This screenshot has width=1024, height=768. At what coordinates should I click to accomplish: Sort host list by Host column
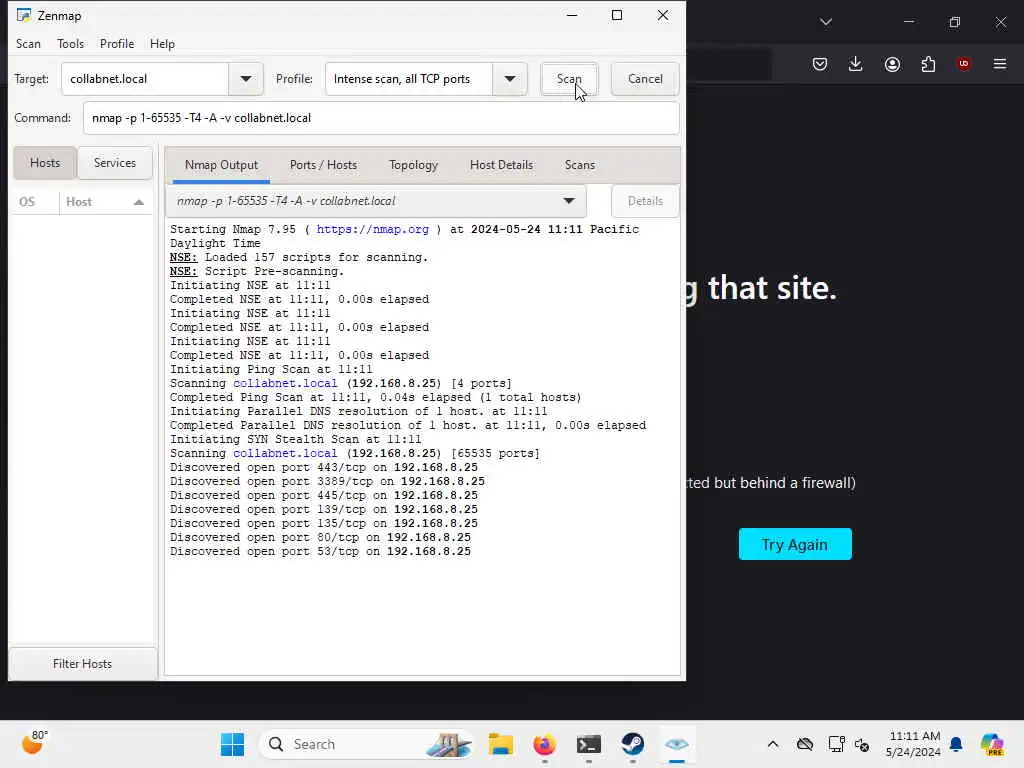click(x=79, y=202)
